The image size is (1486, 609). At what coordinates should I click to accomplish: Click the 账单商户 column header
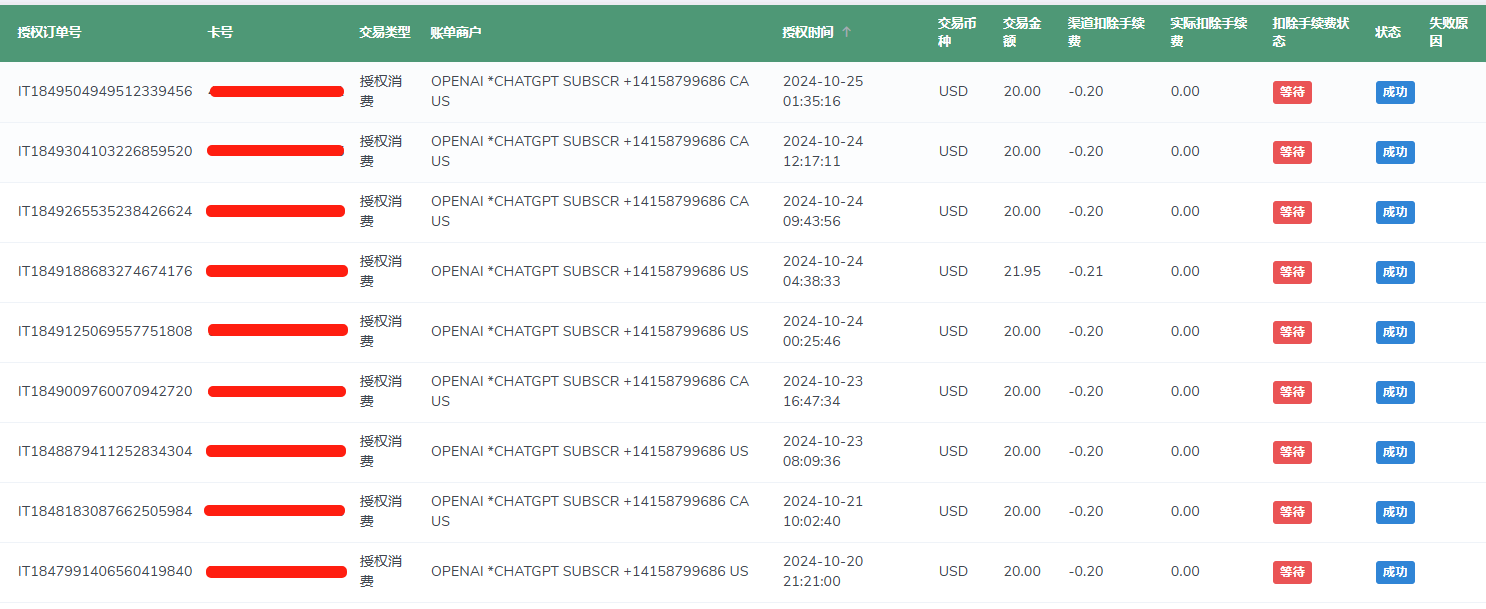pyautogui.click(x=456, y=32)
